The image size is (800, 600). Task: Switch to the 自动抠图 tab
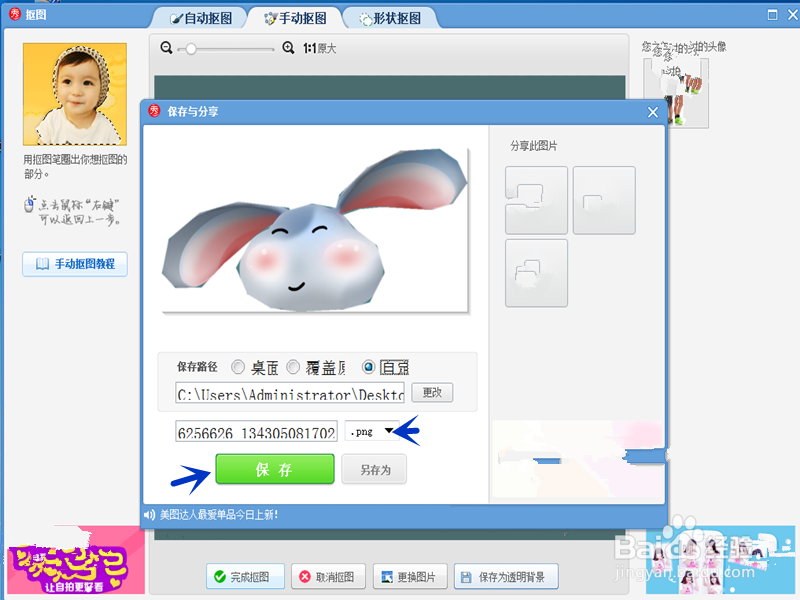click(x=202, y=18)
